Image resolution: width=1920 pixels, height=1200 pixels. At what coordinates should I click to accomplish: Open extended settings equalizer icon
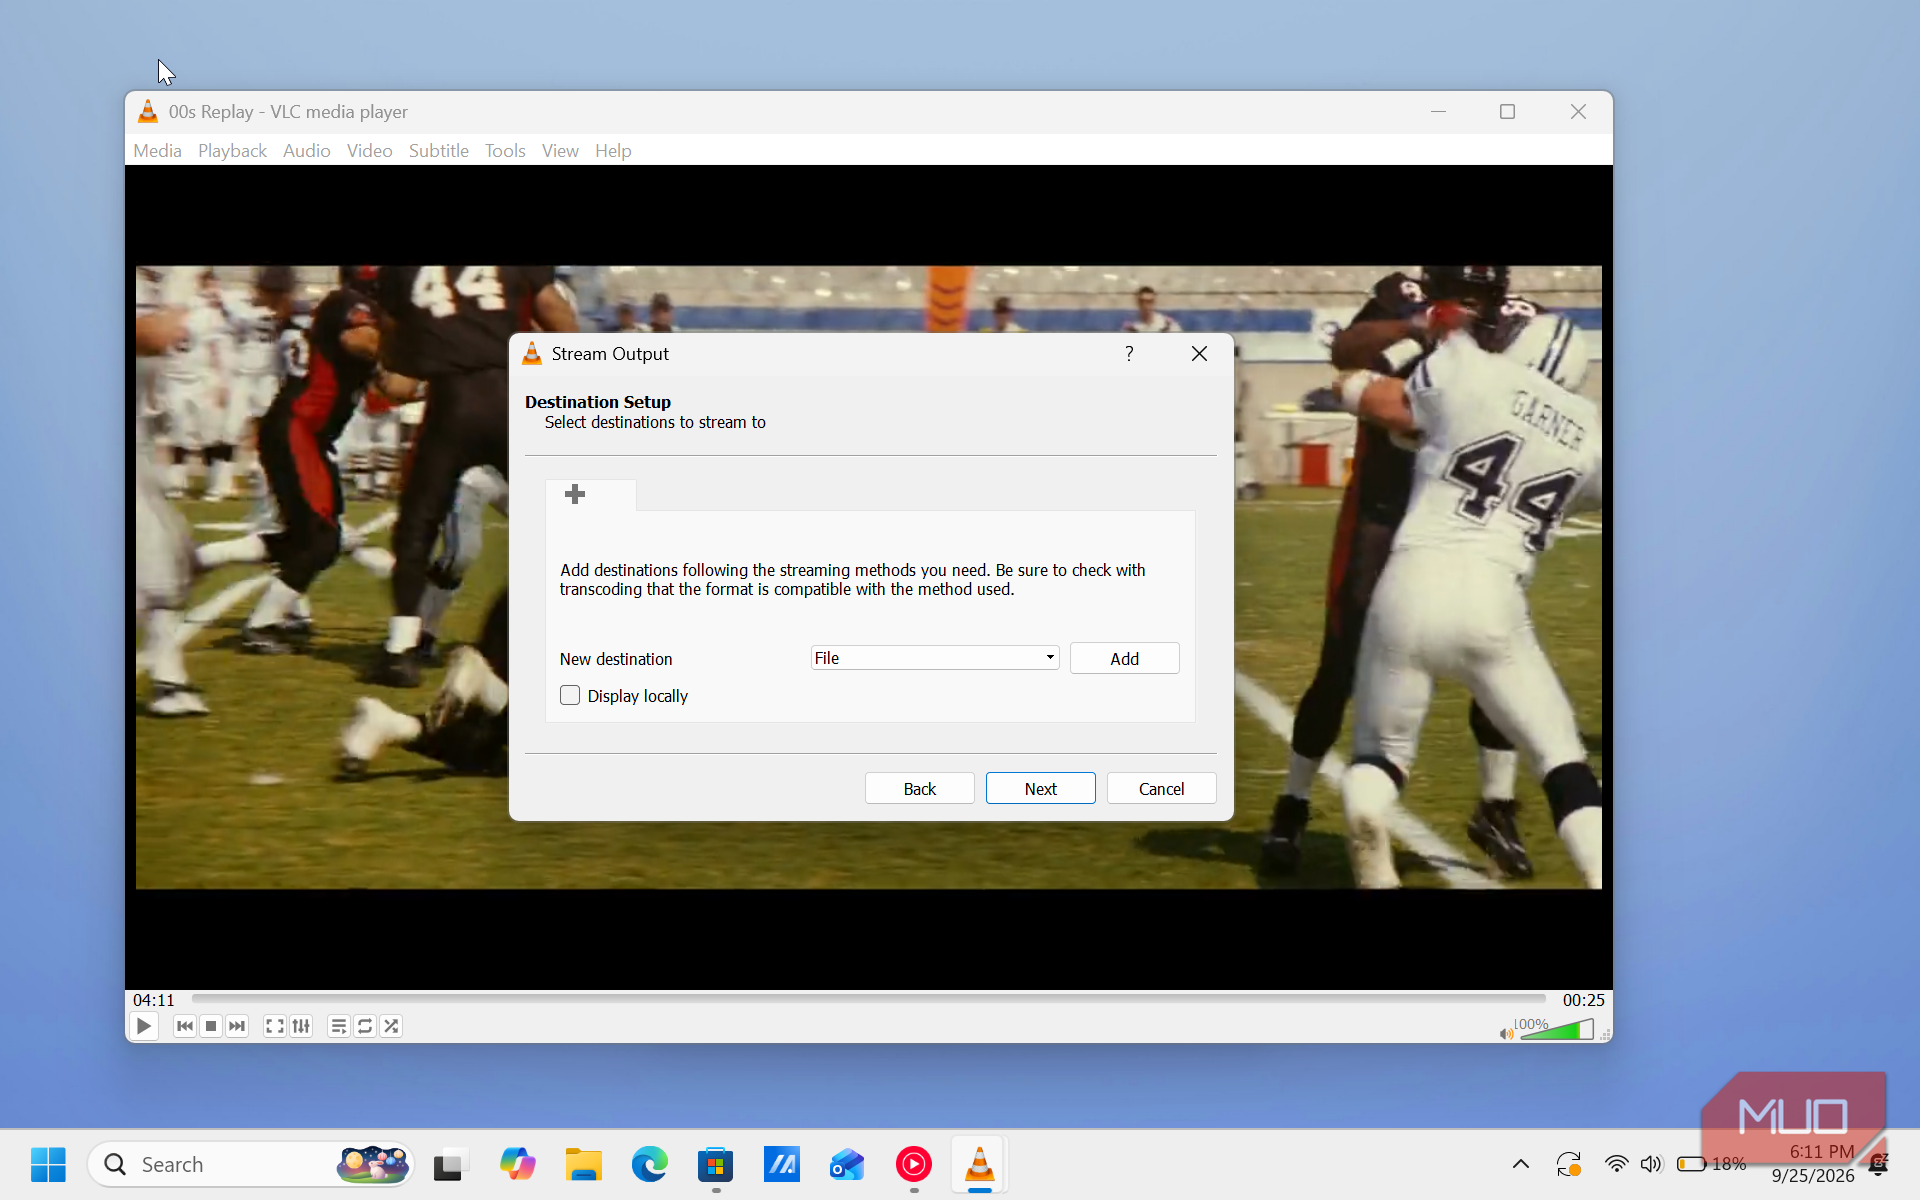(x=301, y=1026)
